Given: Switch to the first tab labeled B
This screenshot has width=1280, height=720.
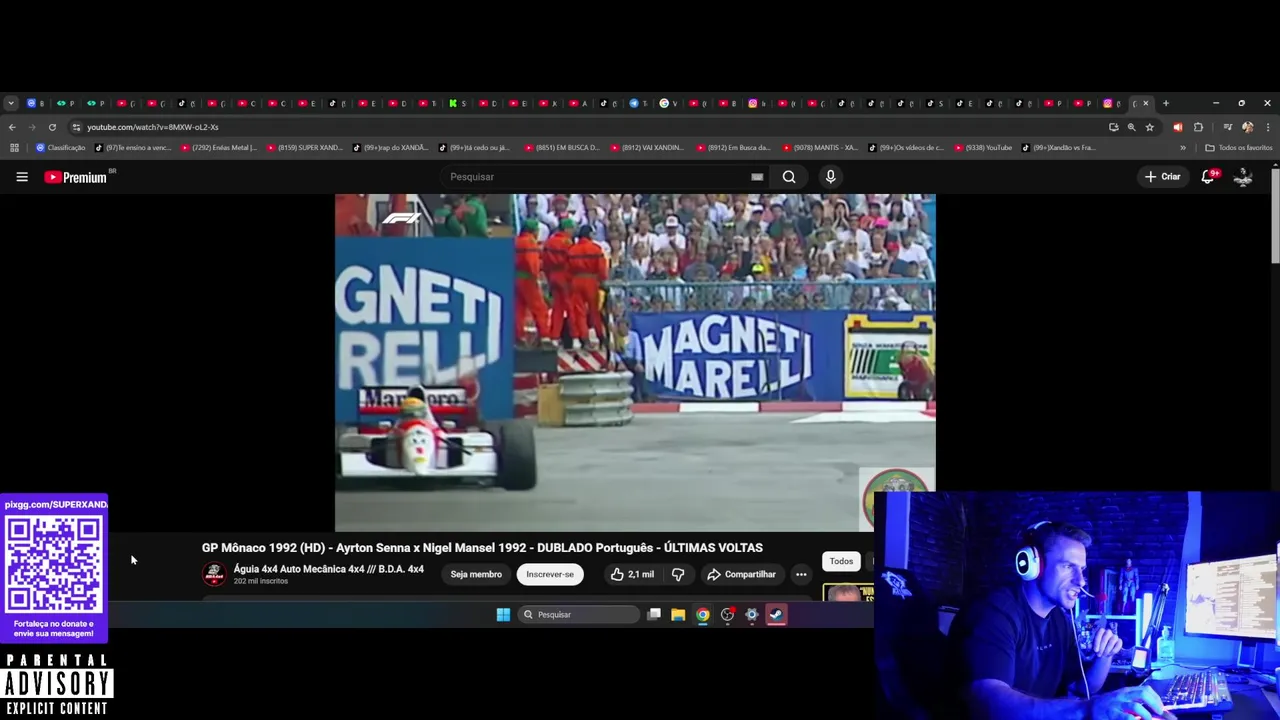Looking at the screenshot, I should 36,103.
